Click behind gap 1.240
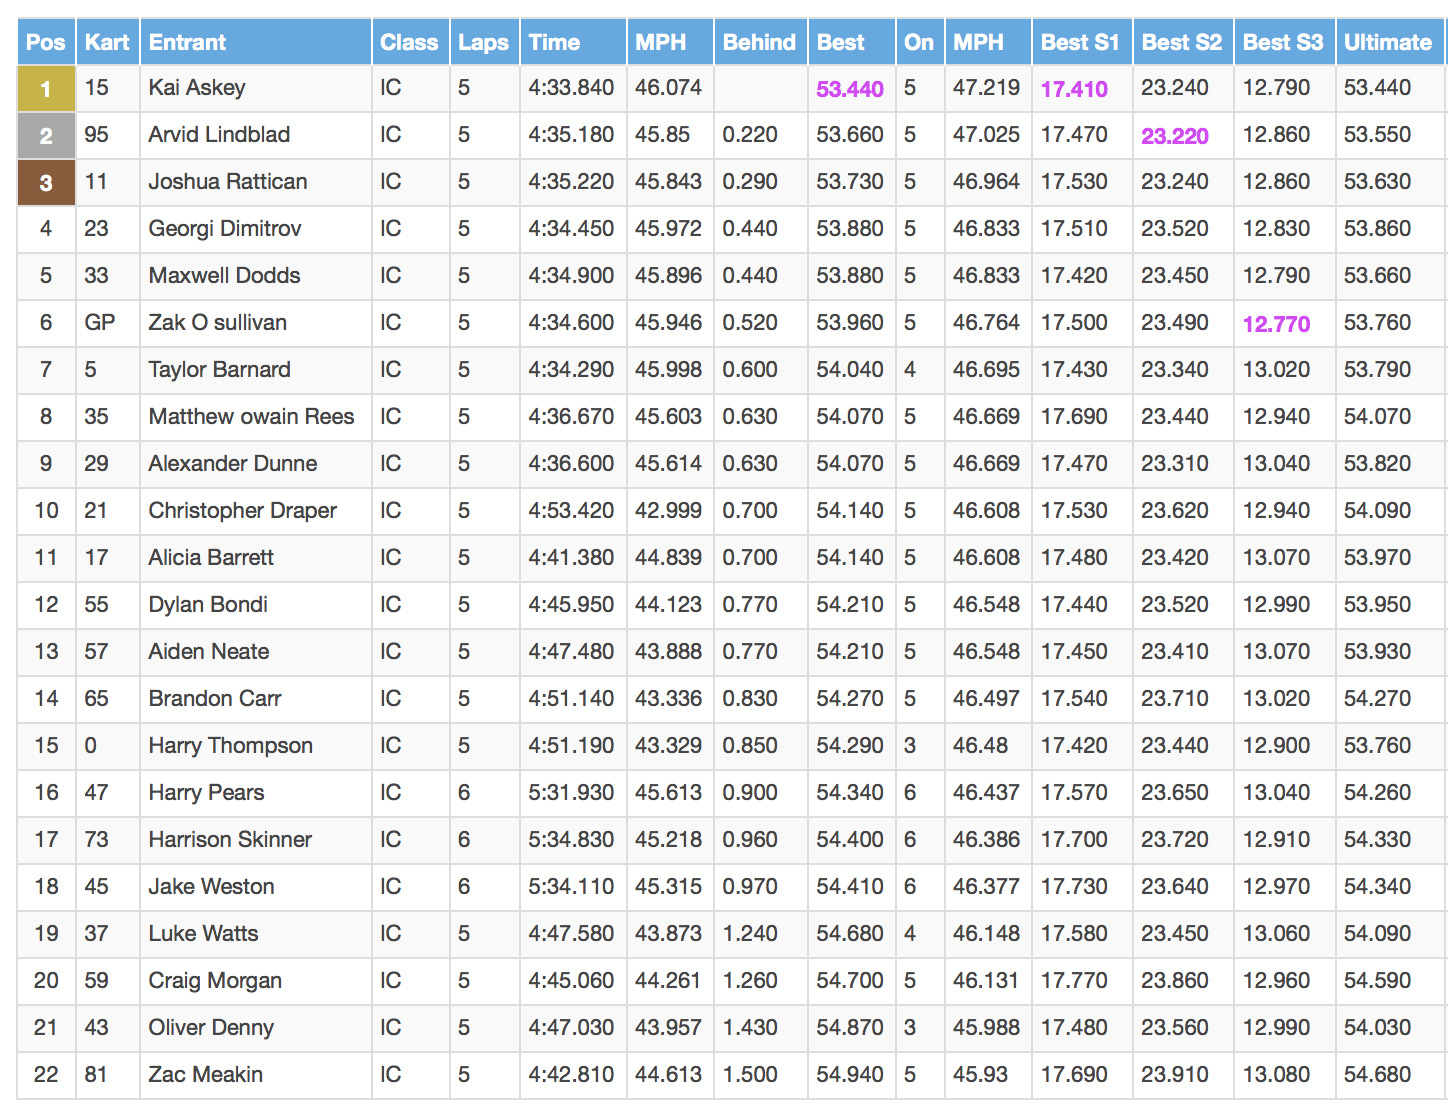This screenshot has width=1448, height=1110. pos(750,934)
